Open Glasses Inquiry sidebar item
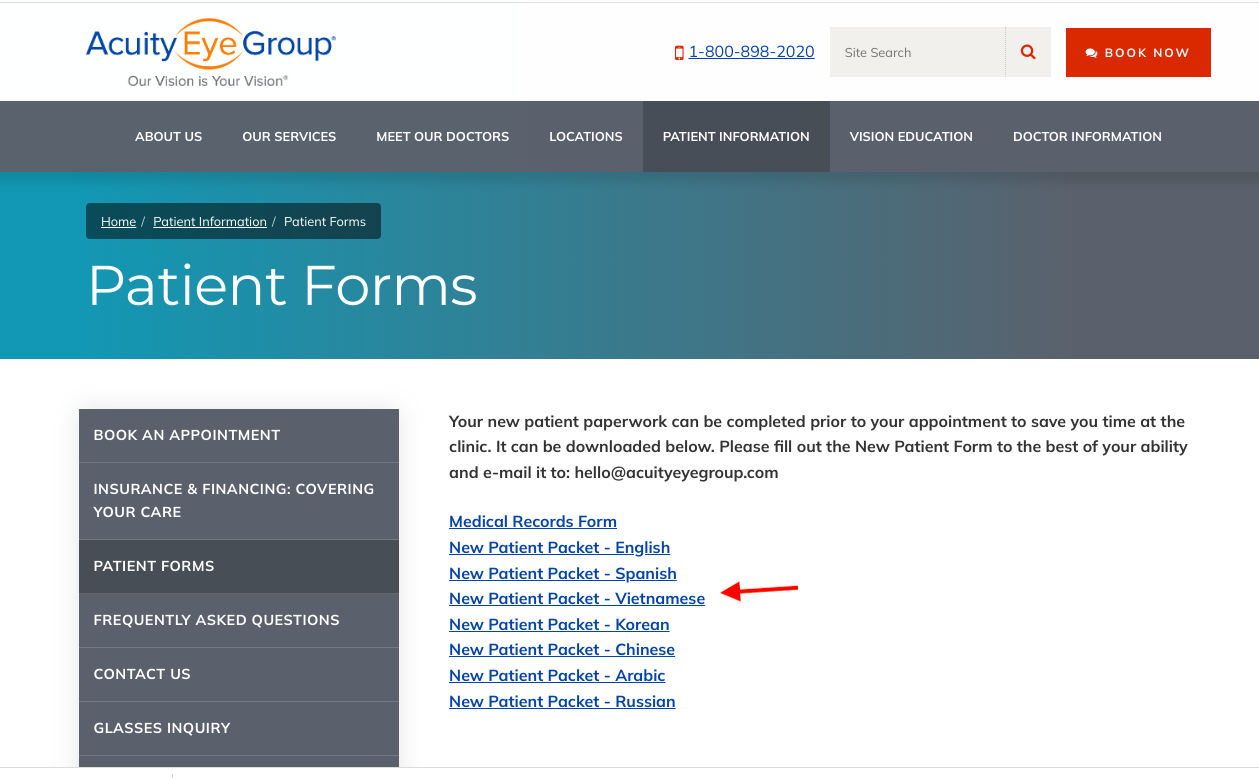This screenshot has width=1259, height=778. pos(239,728)
